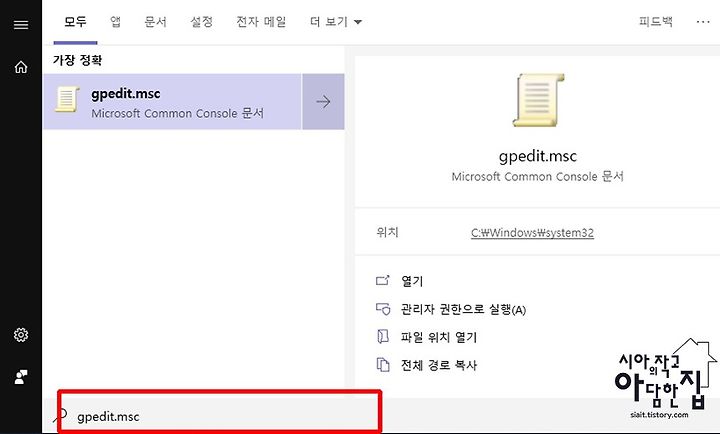
Task: Click 관리자 권한으로 실행 (Run as administrator)
Action: pyautogui.click(x=463, y=309)
